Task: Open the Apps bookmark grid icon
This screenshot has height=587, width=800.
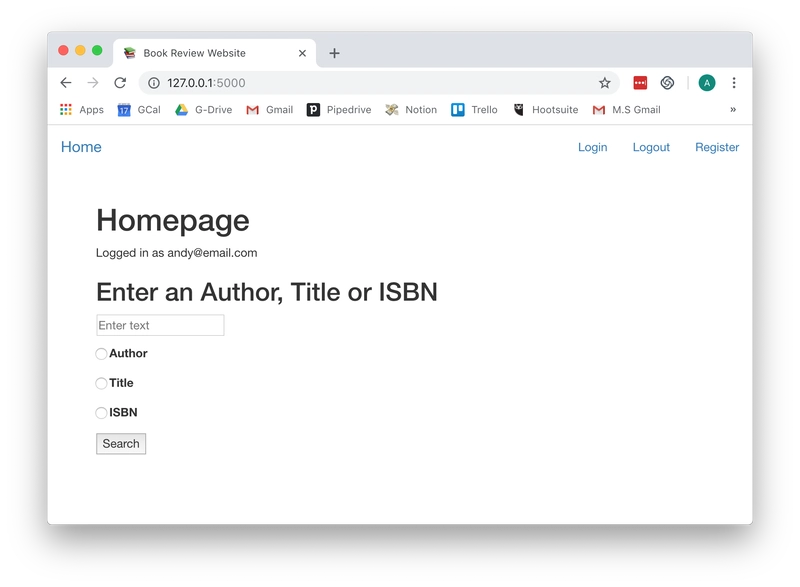Action: [x=66, y=110]
